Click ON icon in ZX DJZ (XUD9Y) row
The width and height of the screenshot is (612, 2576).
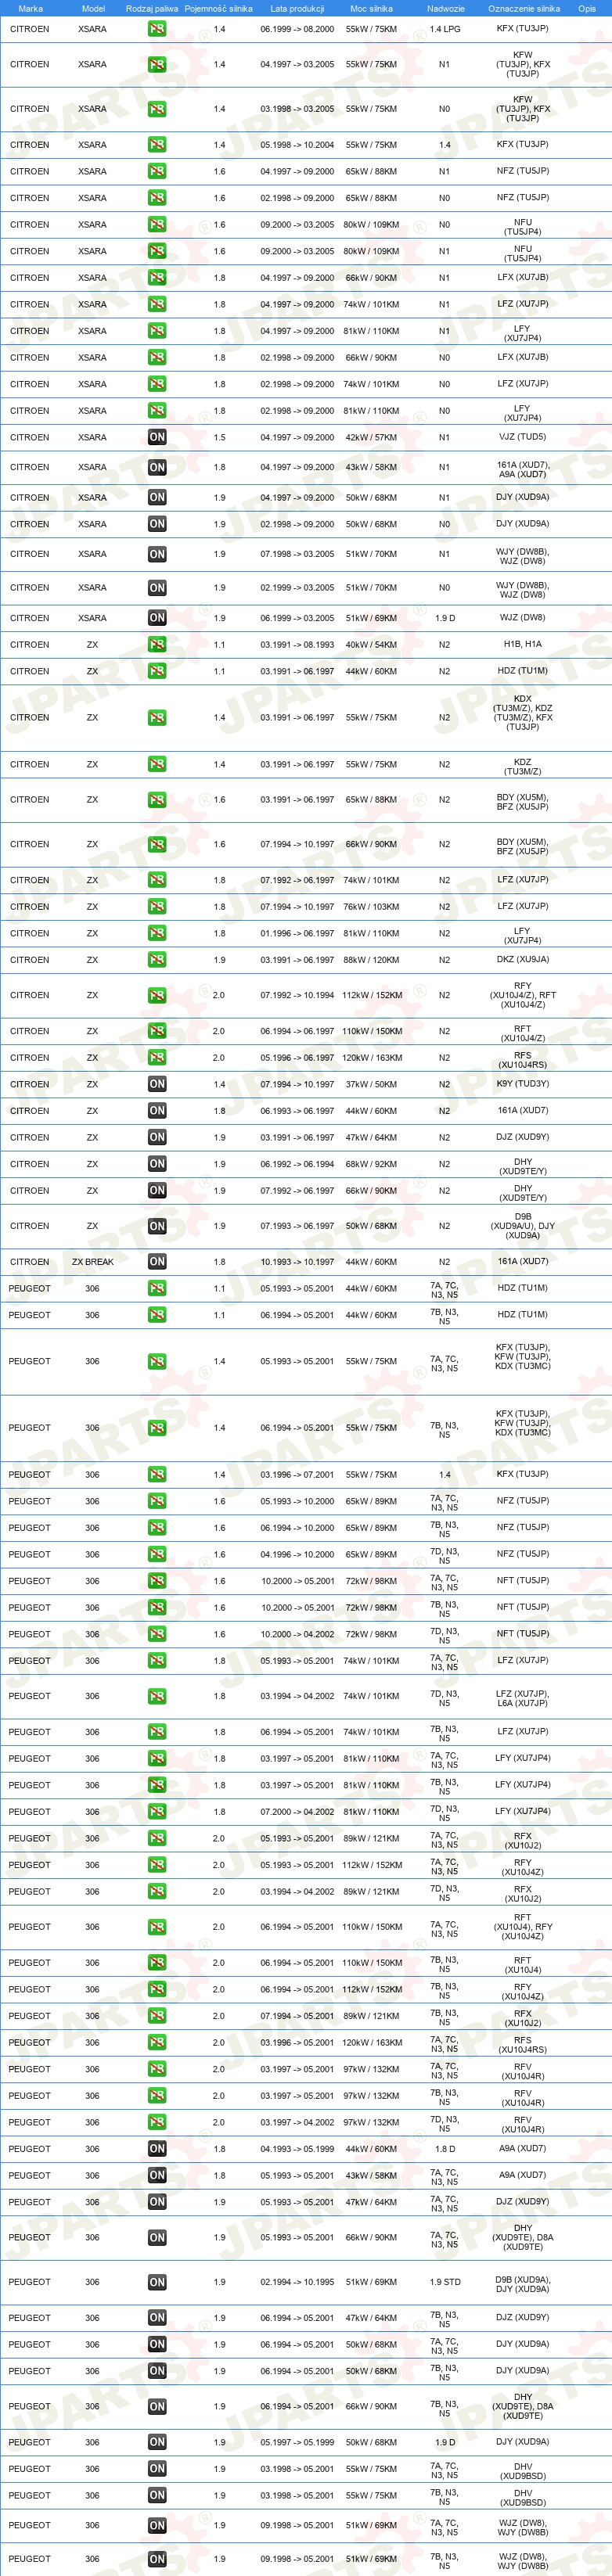point(157,1137)
